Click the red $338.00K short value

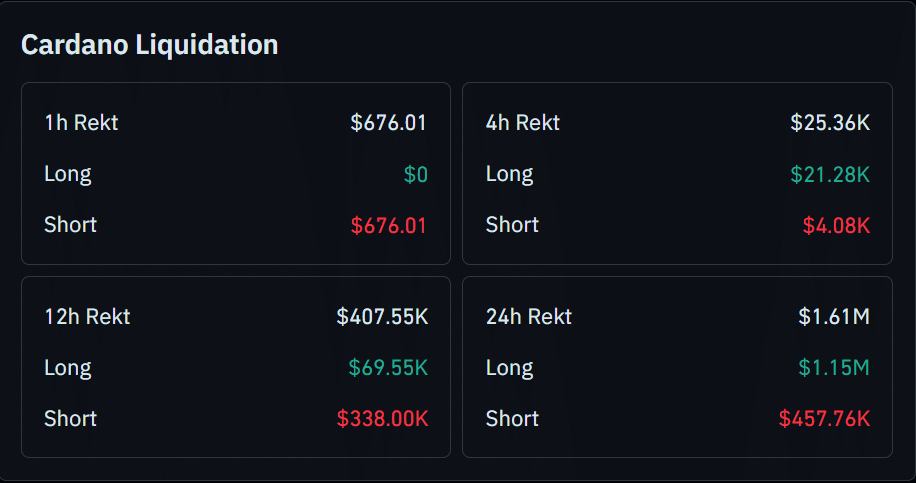(x=382, y=418)
